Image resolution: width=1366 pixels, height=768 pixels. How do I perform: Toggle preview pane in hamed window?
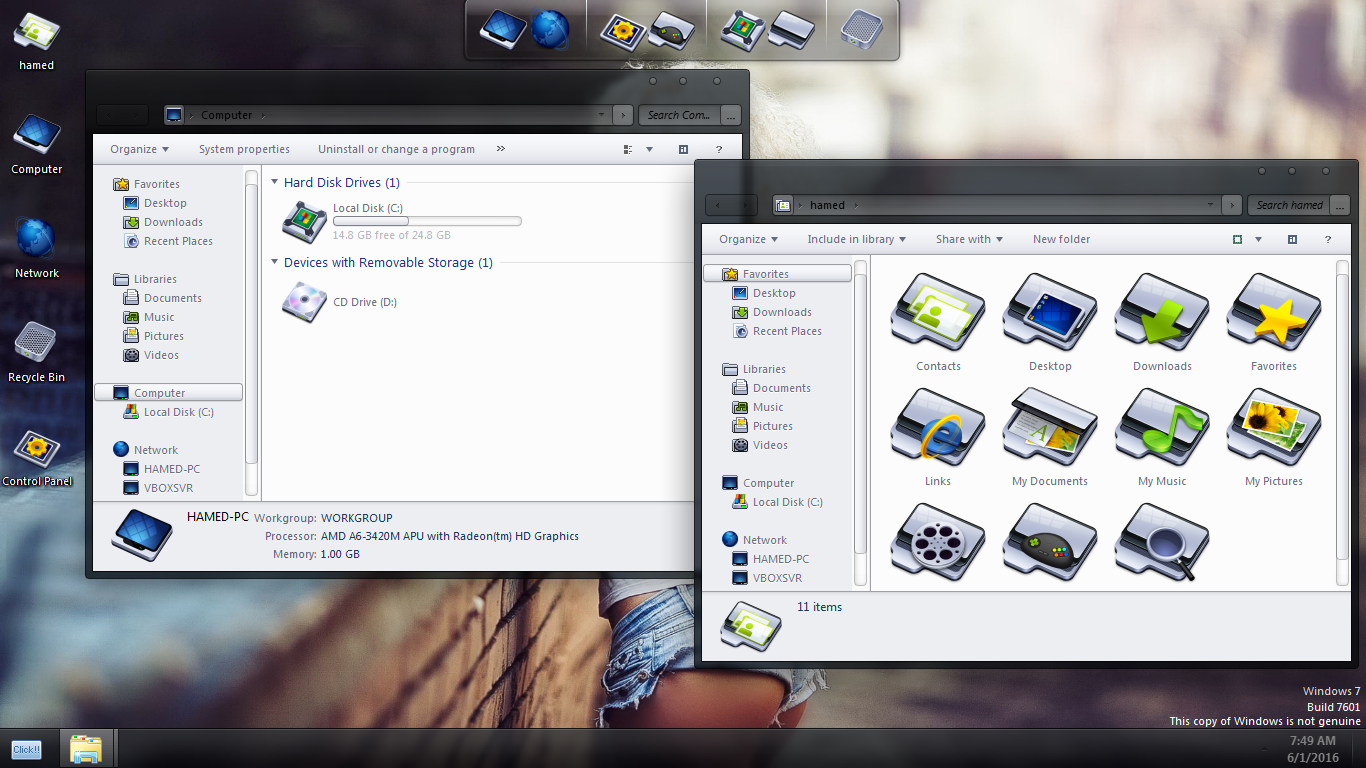(x=1292, y=240)
